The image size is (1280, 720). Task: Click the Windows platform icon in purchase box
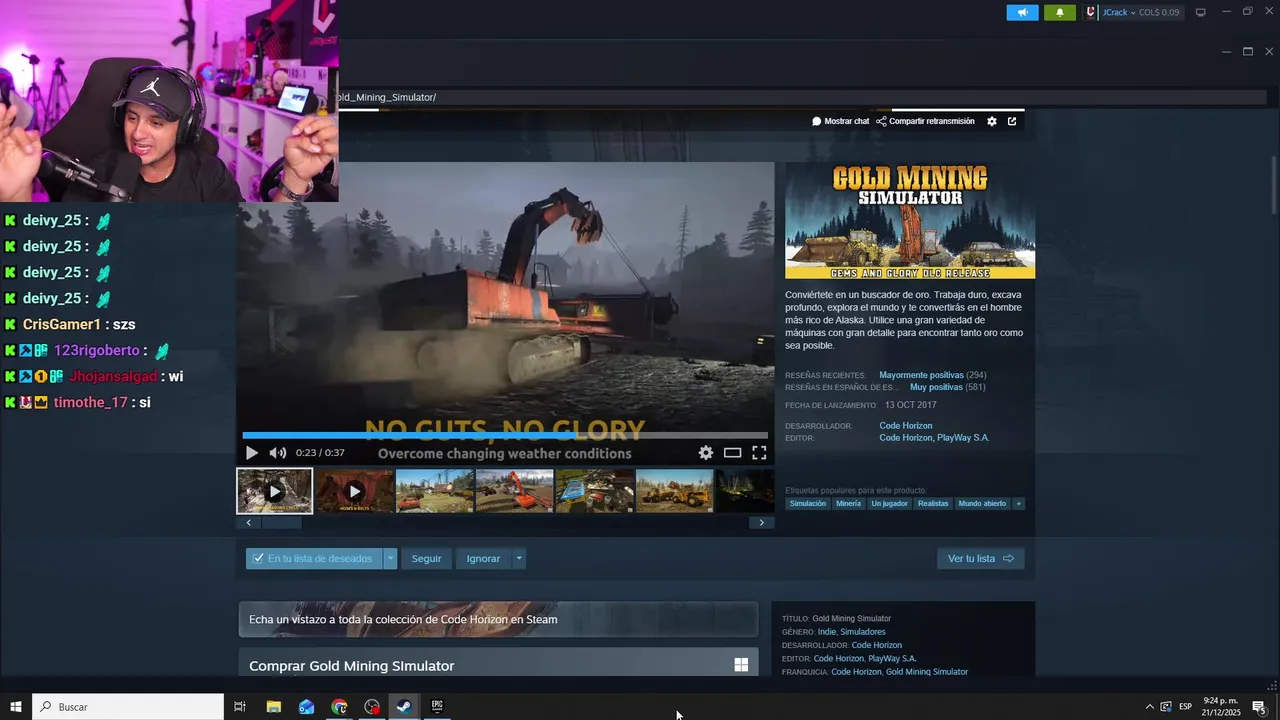741,665
